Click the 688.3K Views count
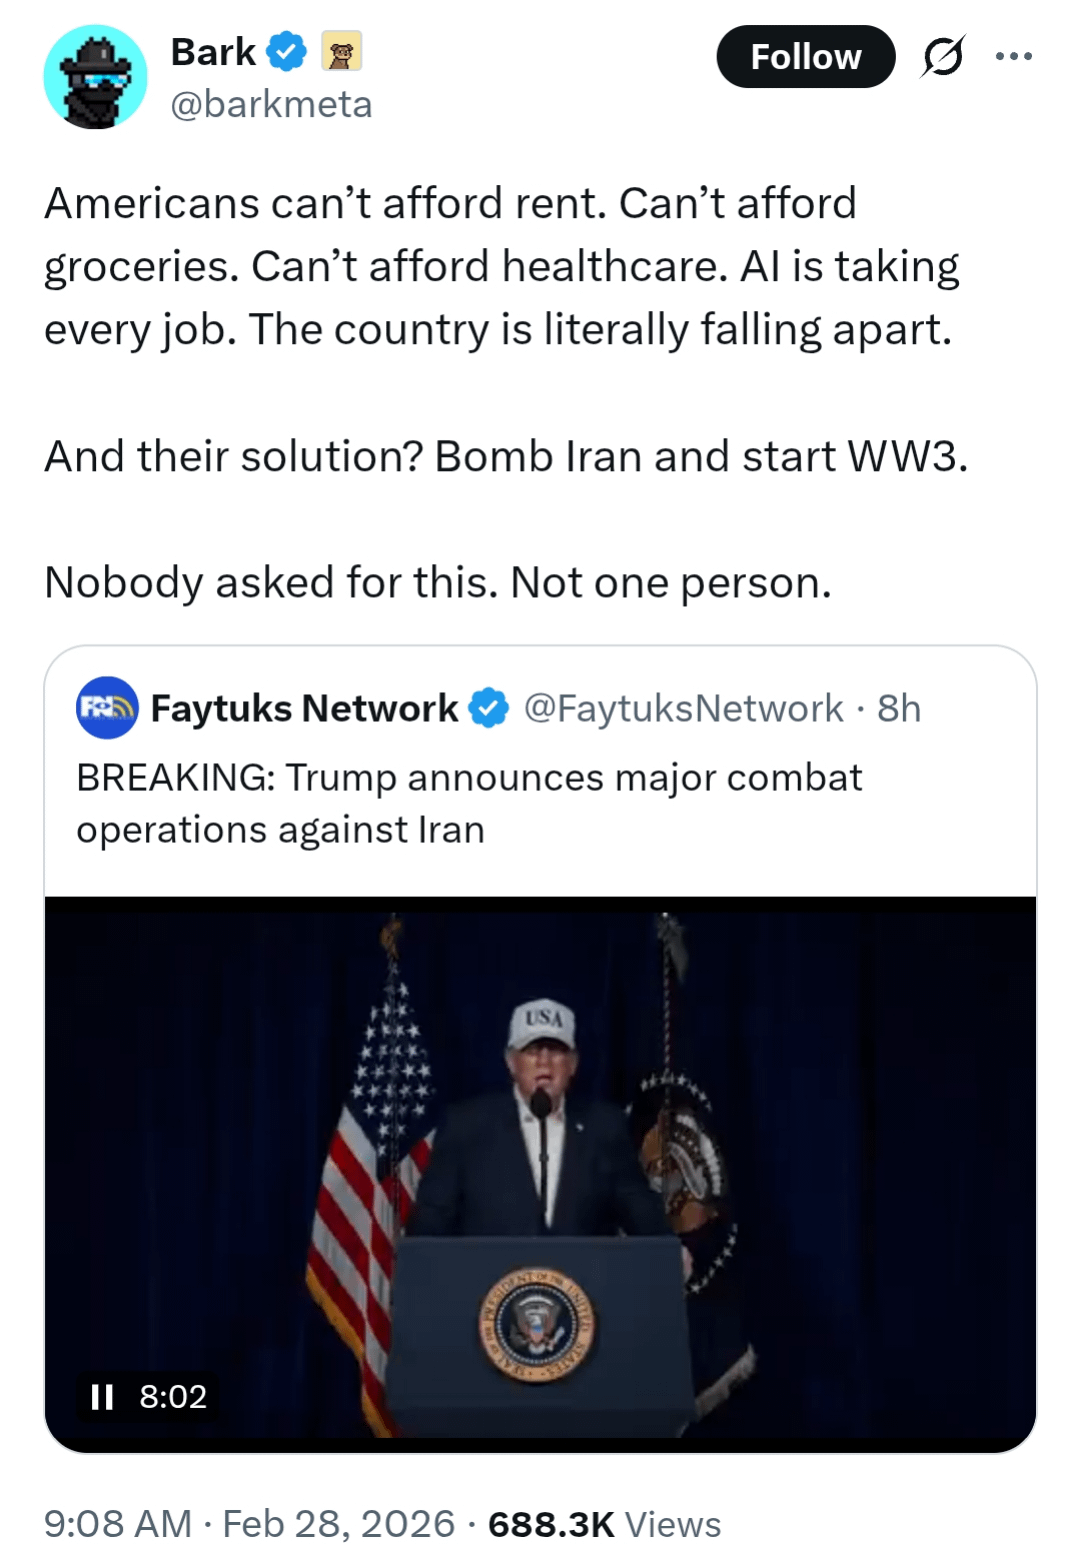This screenshot has height=1560, width=1080. click(x=604, y=1524)
